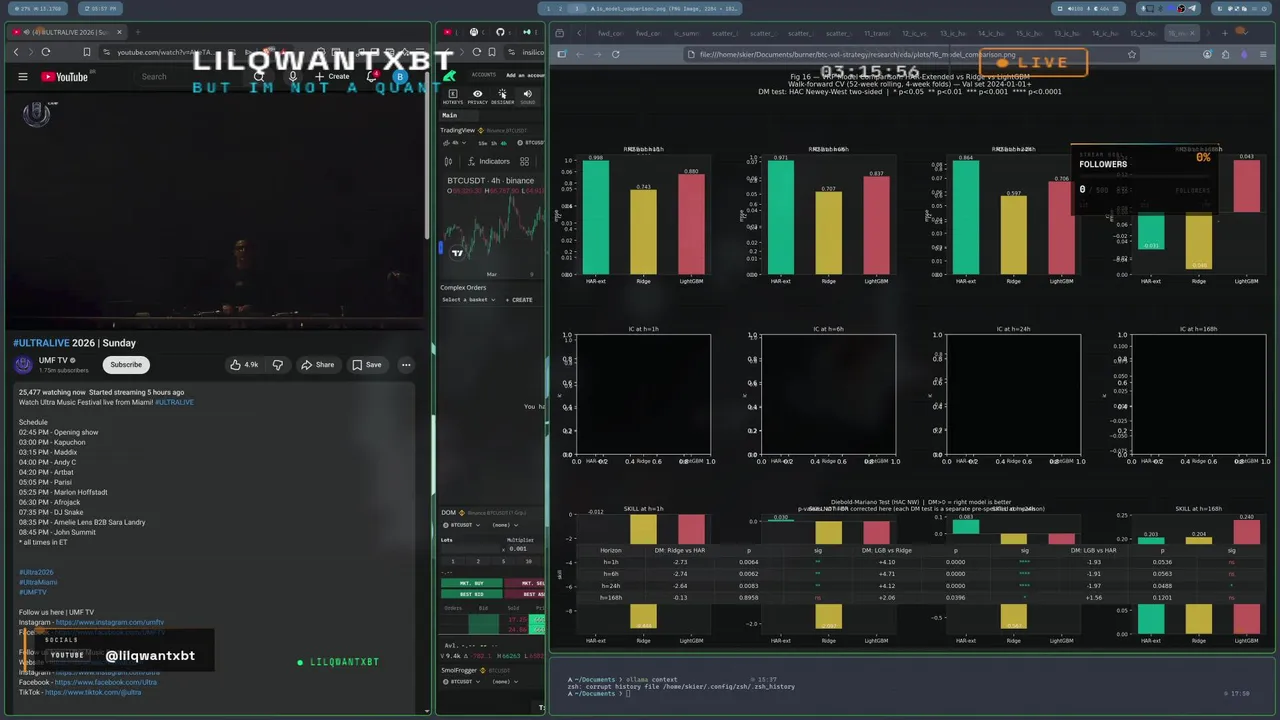
Task: Open the chart candle style icon
Action: tap(448, 161)
